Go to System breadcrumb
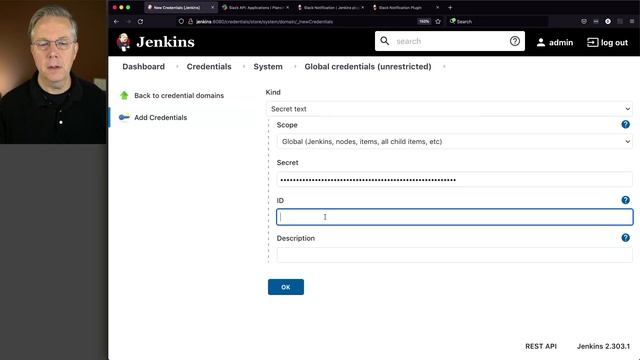The height and width of the screenshot is (360, 640). point(268,67)
